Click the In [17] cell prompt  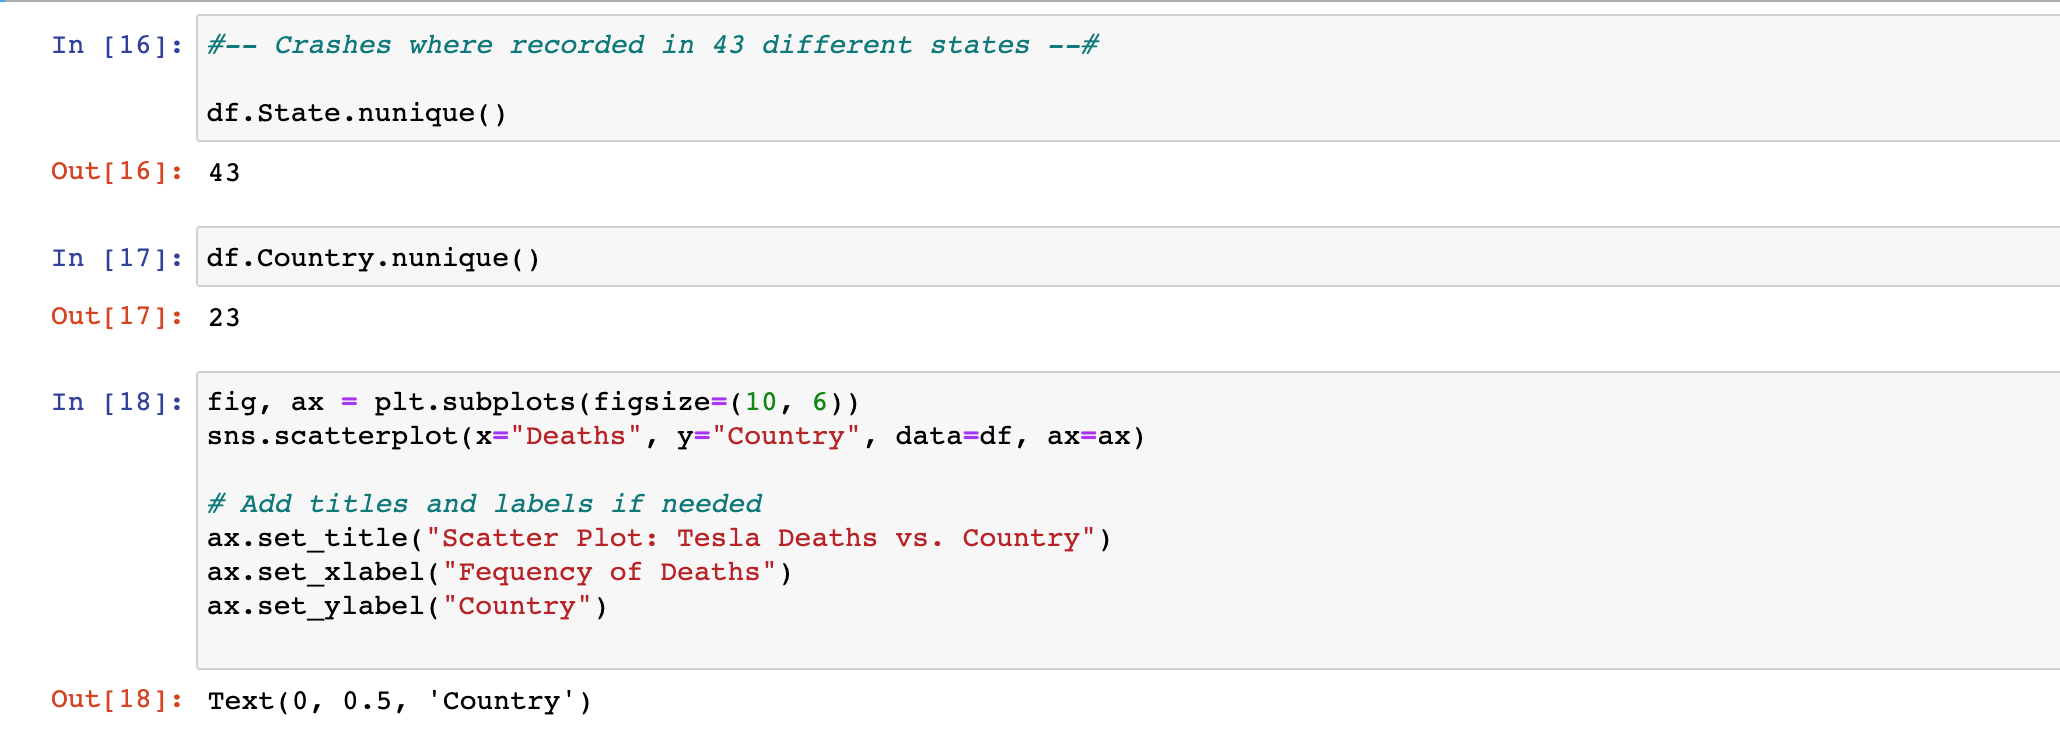[117, 258]
